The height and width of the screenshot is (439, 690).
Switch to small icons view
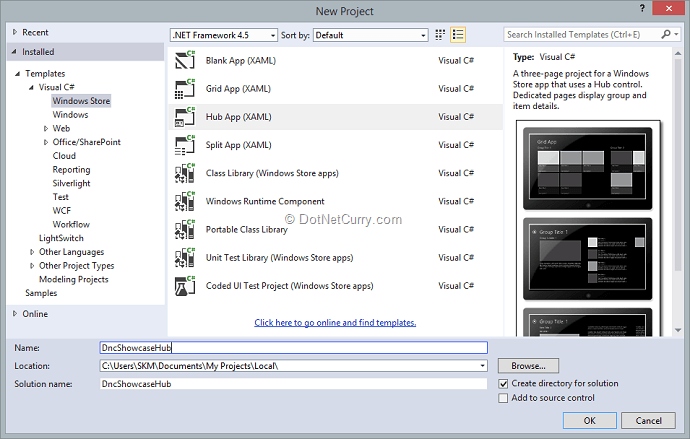click(440, 35)
